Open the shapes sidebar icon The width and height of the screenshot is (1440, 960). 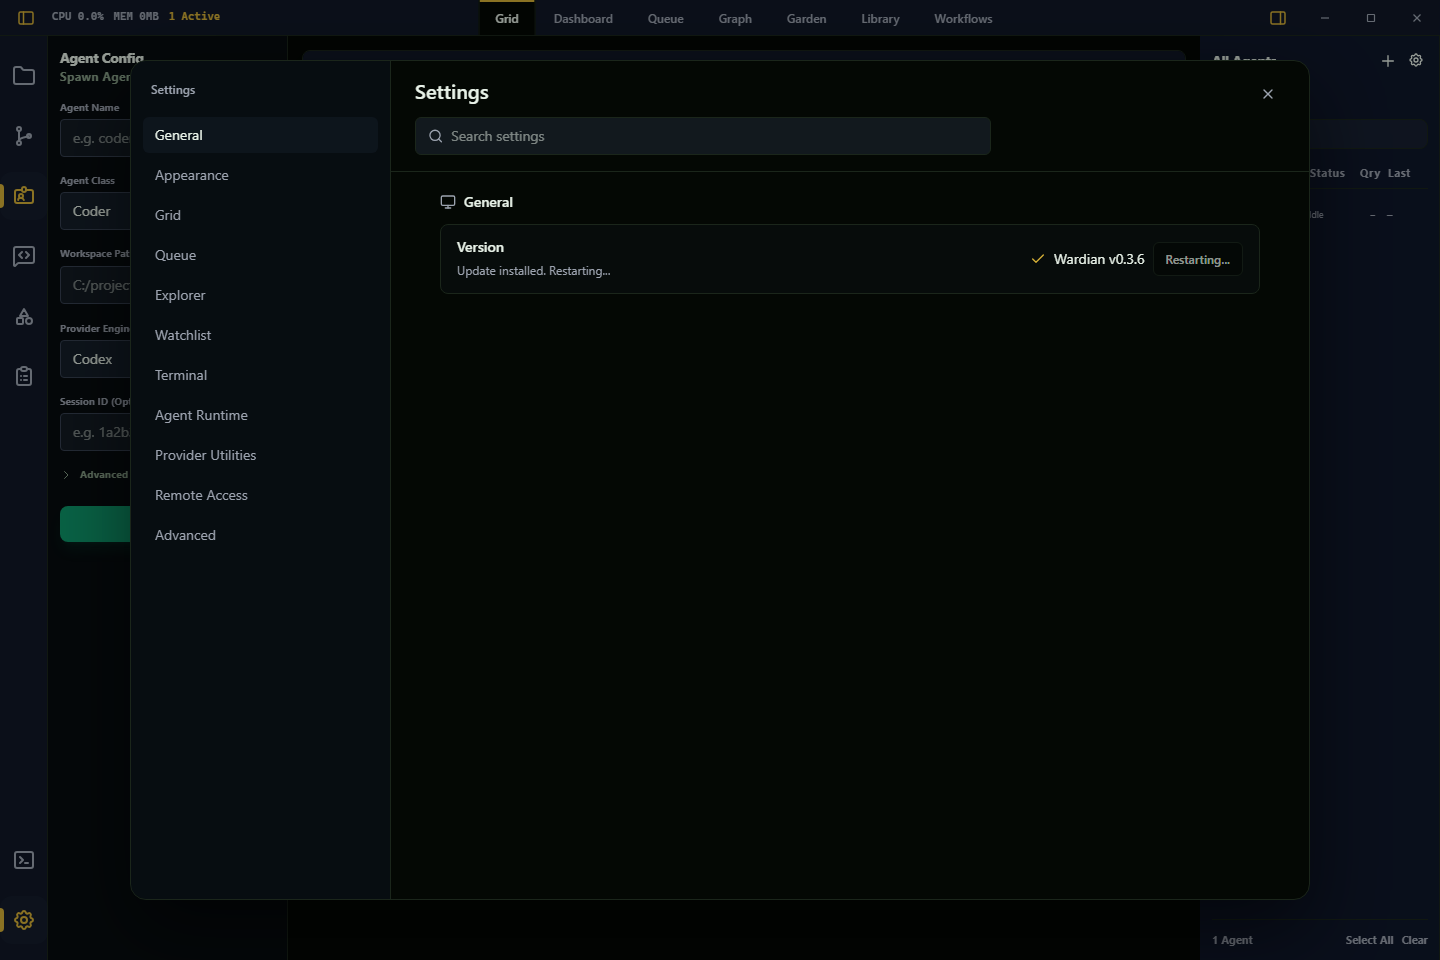pos(24,317)
